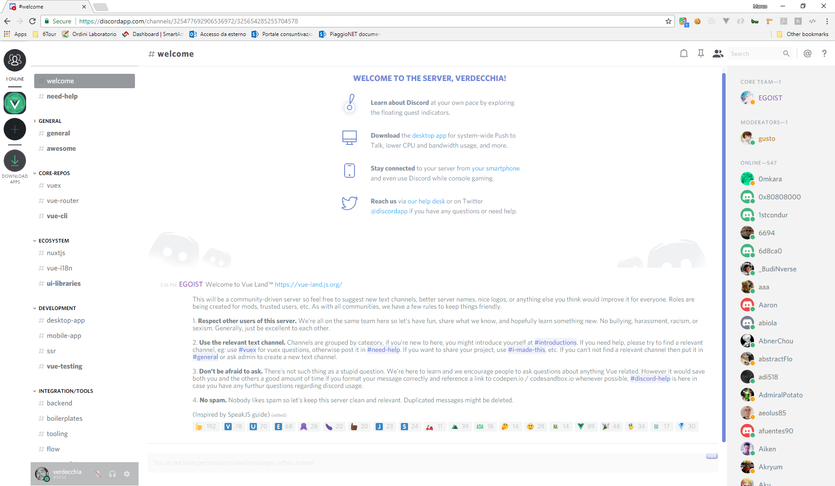Mute microphone in user panel
This screenshot has height=486, width=835.
click(x=98, y=473)
